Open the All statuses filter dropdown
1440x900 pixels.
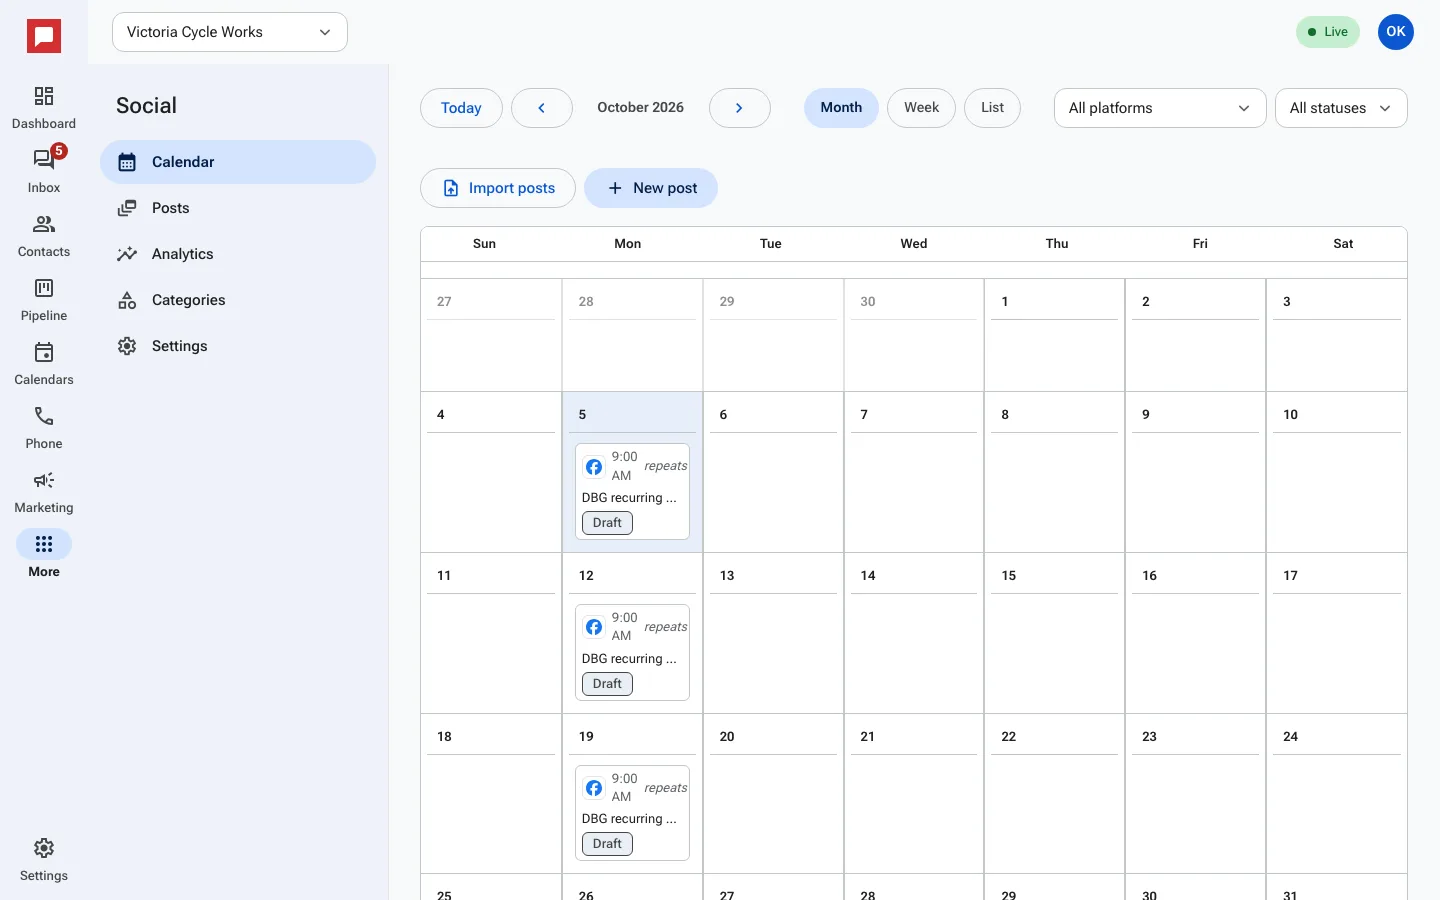click(1341, 108)
